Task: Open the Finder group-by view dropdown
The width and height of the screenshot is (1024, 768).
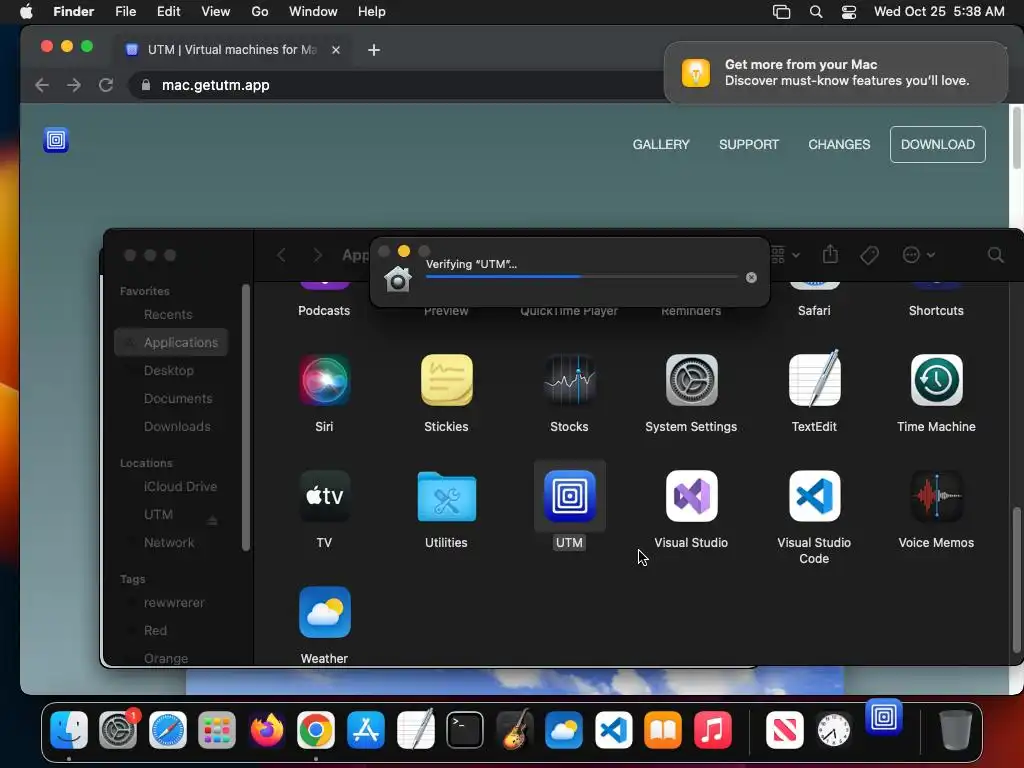Action: [x=785, y=255]
